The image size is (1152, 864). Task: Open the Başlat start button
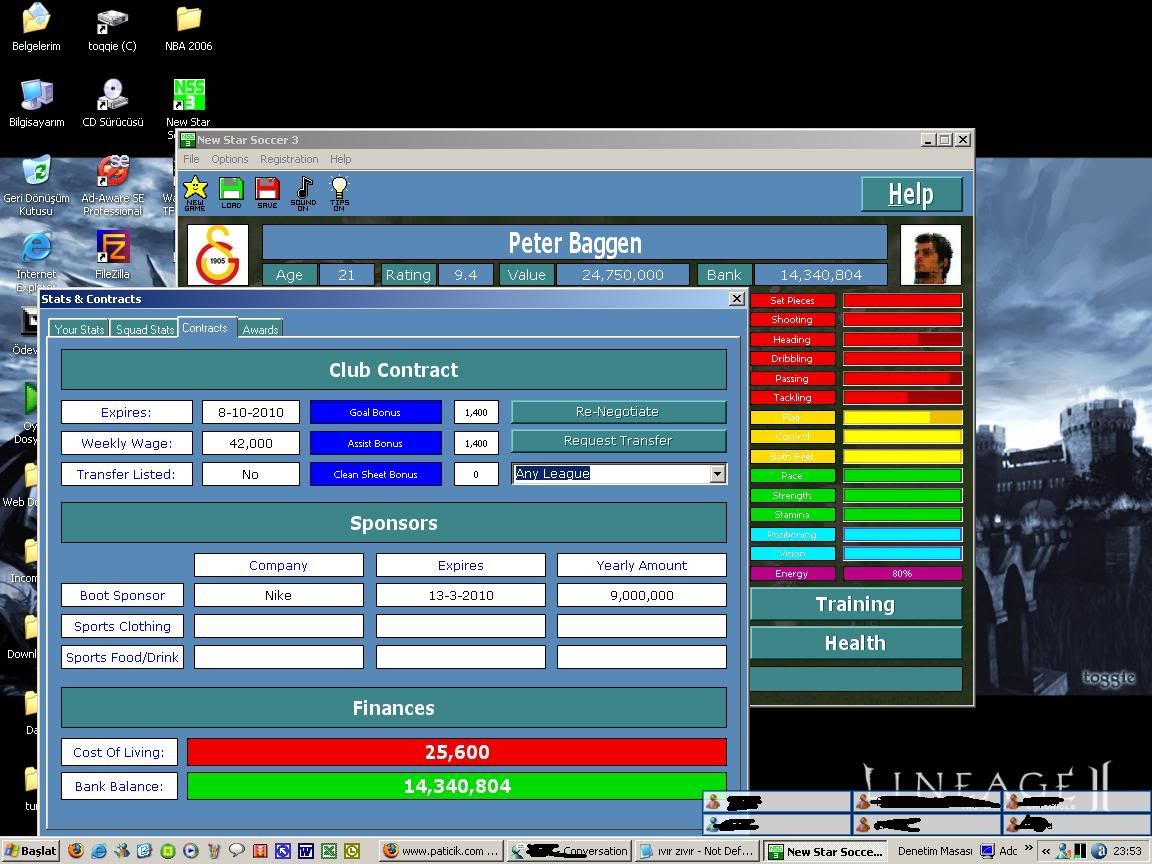(x=29, y=851)
